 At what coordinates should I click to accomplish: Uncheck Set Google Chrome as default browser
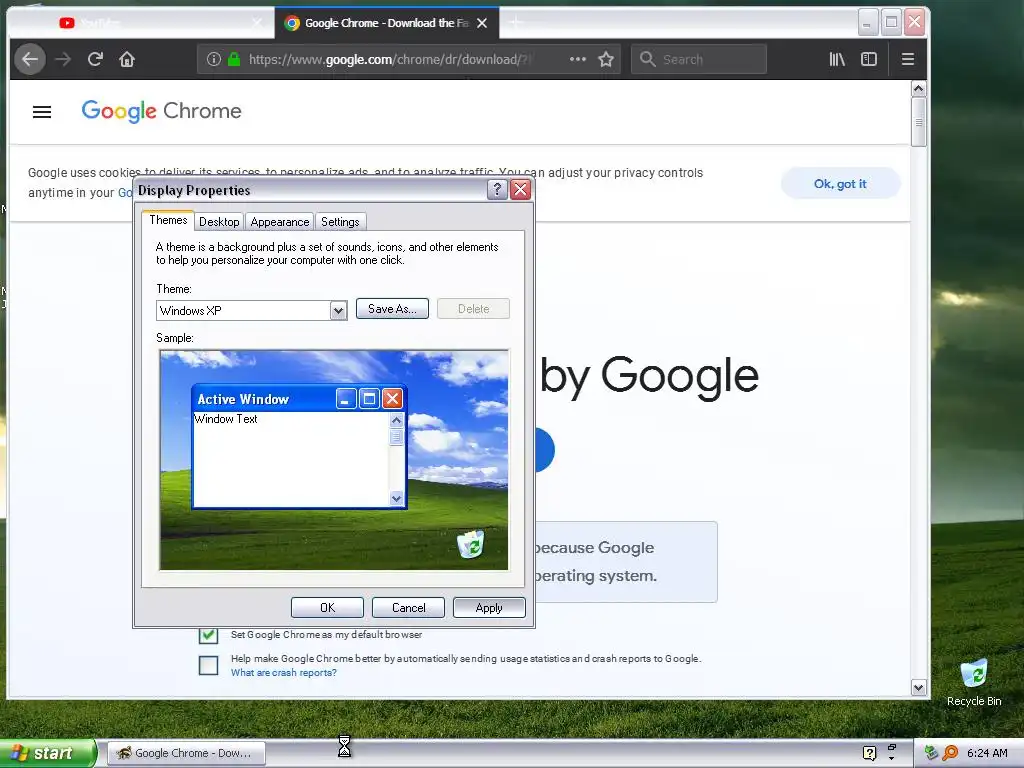pyautogui.click(x=208, y=634)
